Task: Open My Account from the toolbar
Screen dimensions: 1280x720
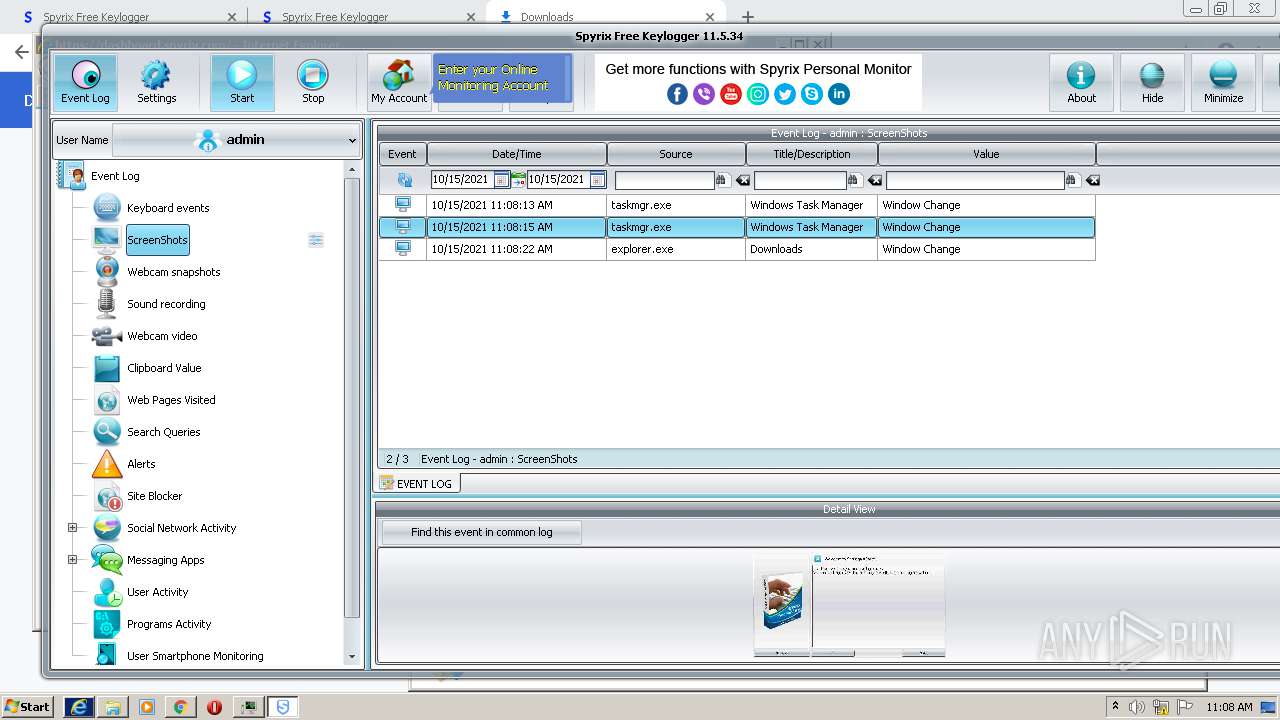Action: coord(399,82)
